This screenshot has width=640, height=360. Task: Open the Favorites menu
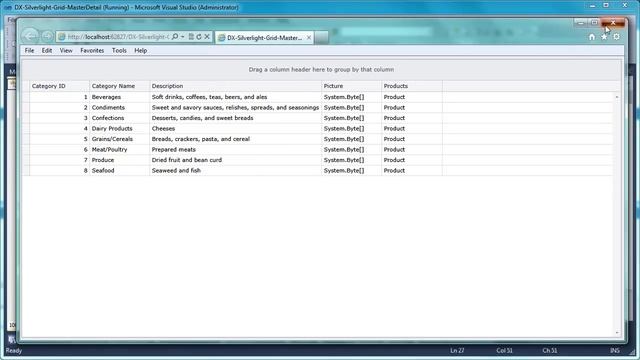tap(92, 51)
